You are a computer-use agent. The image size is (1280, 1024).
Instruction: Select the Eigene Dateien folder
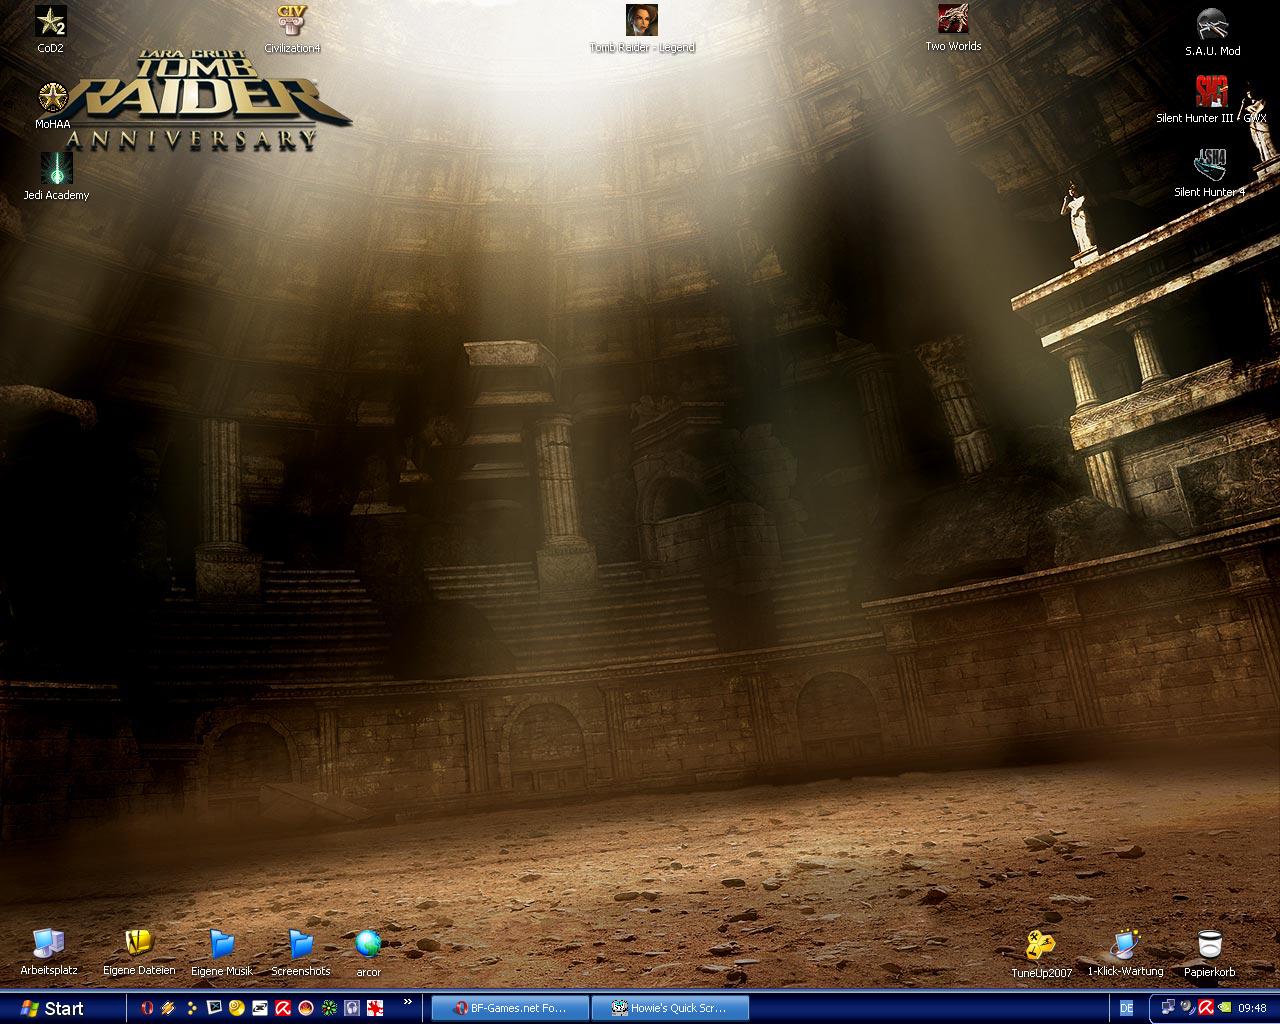(x=139, y=952)
